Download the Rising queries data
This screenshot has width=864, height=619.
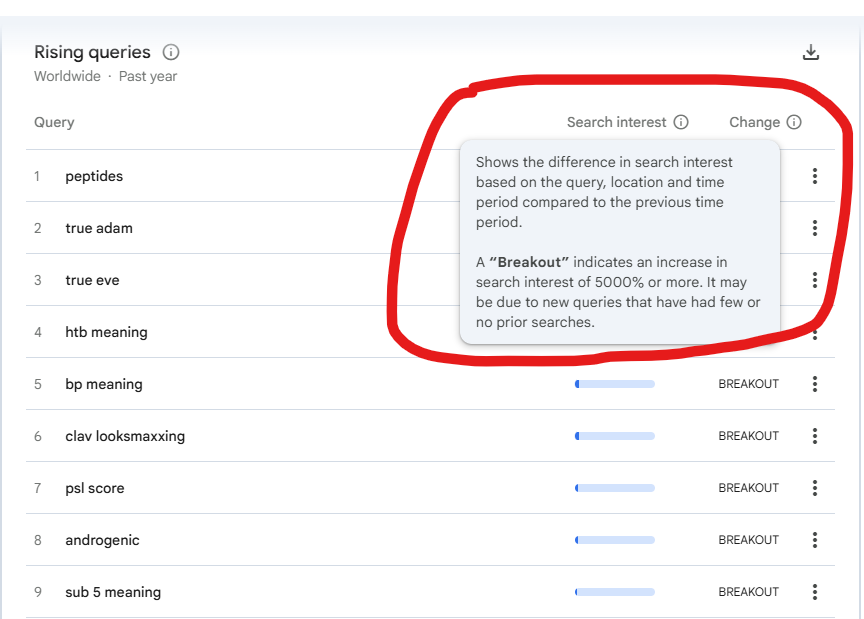click(811, 53)
